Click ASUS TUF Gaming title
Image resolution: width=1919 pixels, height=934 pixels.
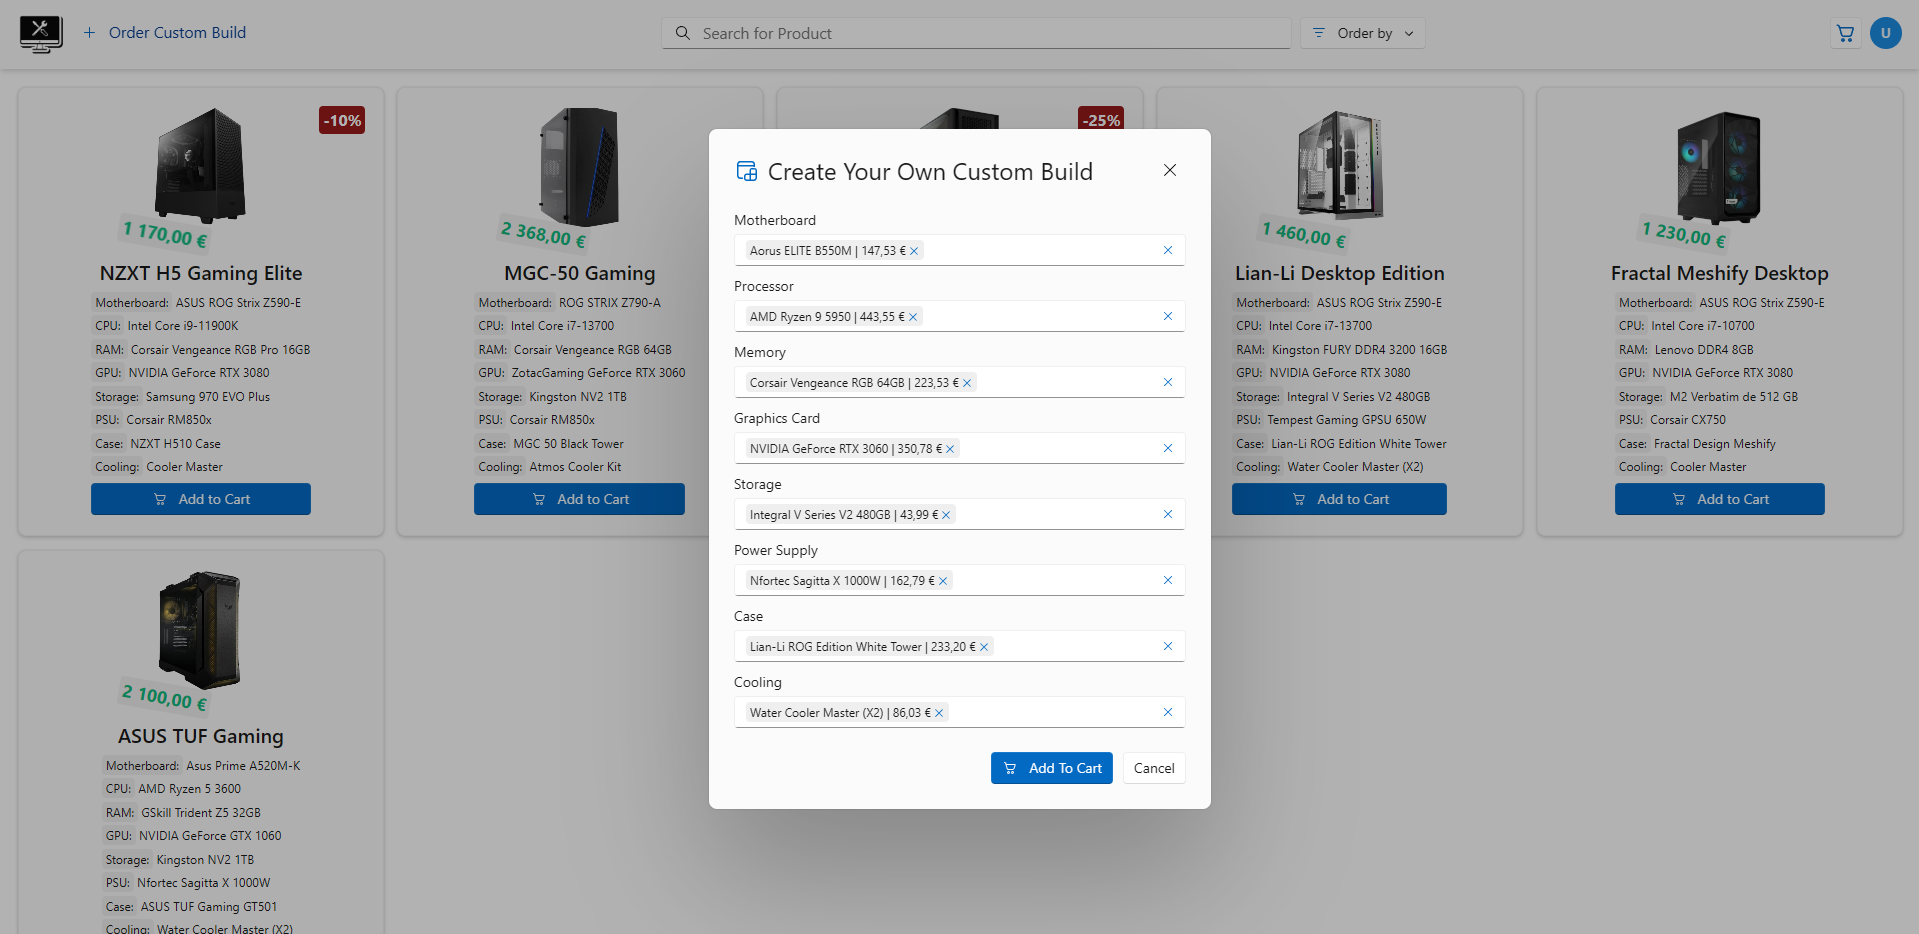click(201, 736)
